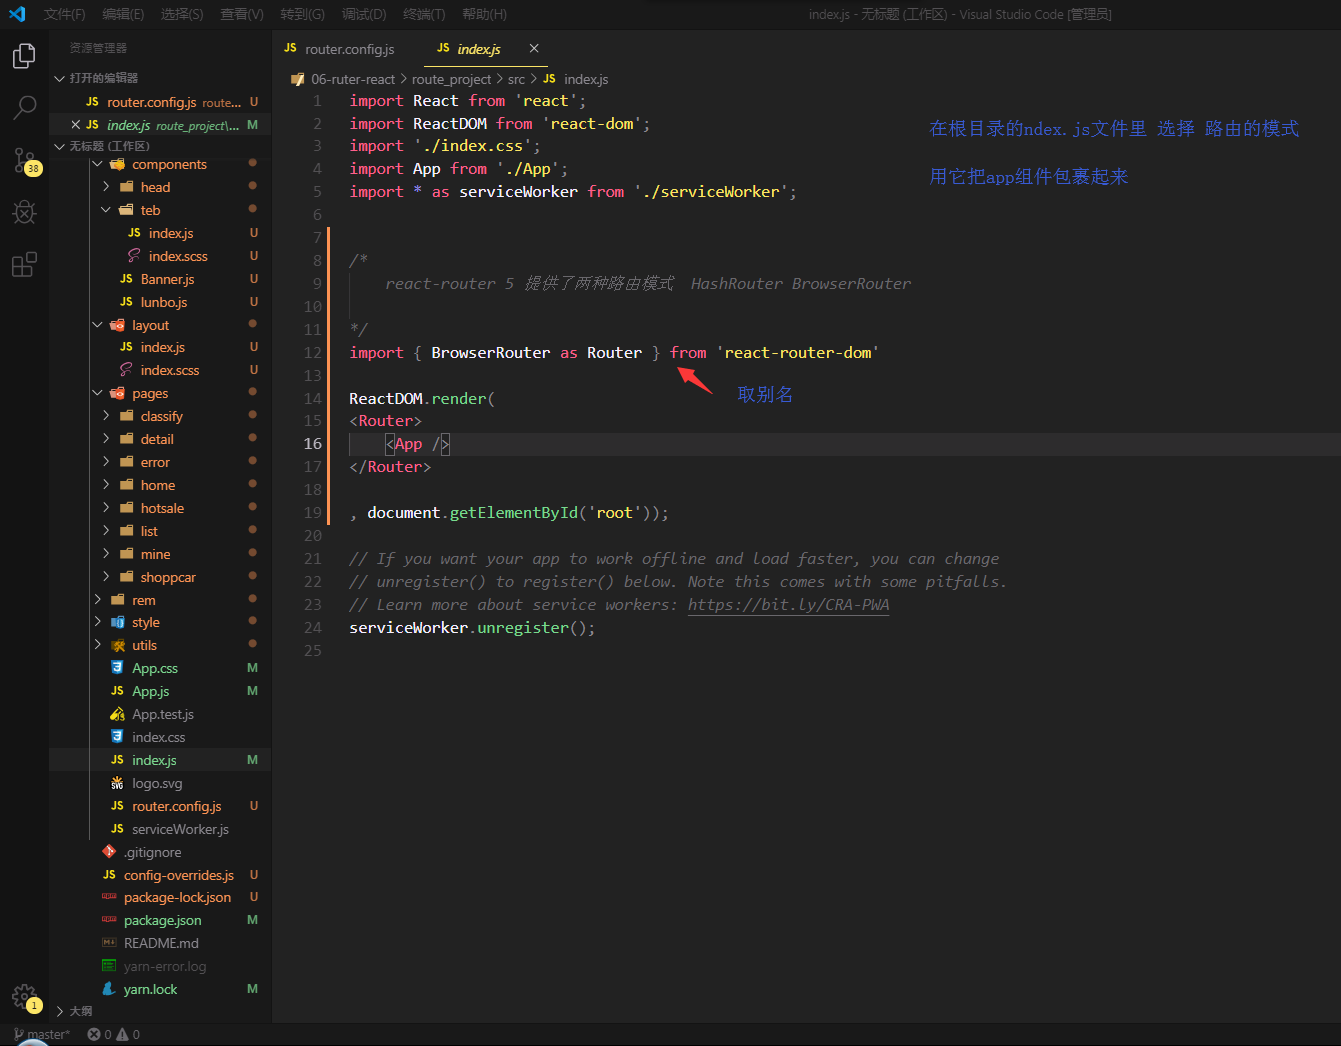This screenshot has width=1341, height=1046.
Task: Open the 转到(G) menu
Action: (x=302, y=14)
